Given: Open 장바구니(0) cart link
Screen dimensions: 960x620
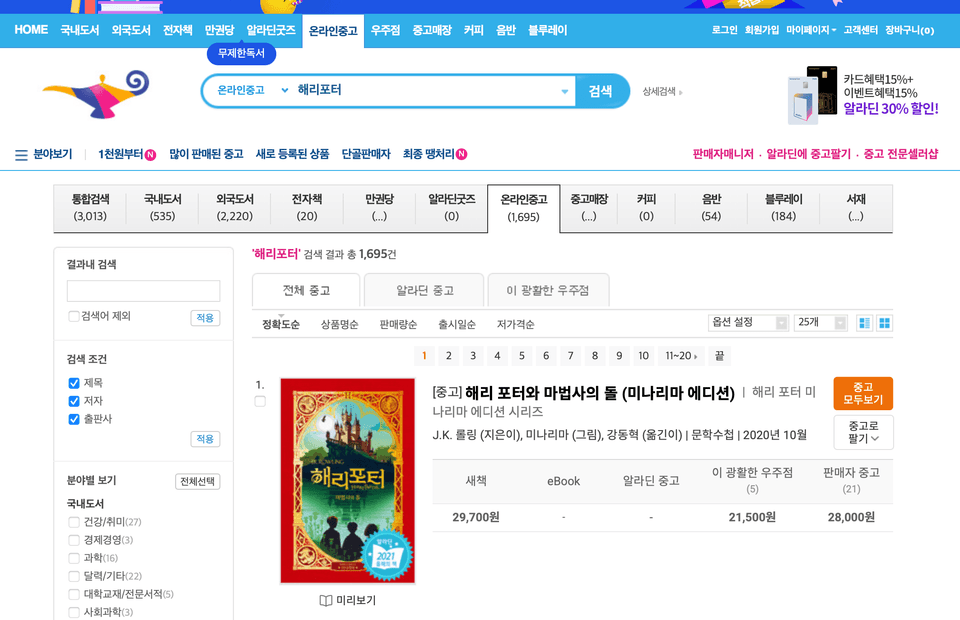Looking at the screenshot, I should (910, 30).
